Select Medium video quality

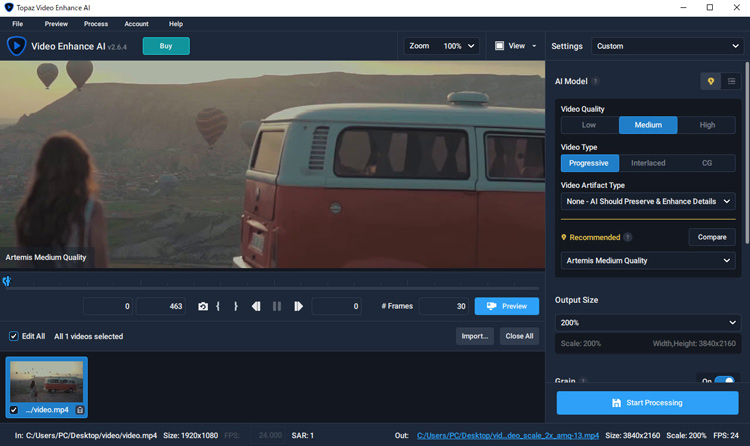(648, 125)
